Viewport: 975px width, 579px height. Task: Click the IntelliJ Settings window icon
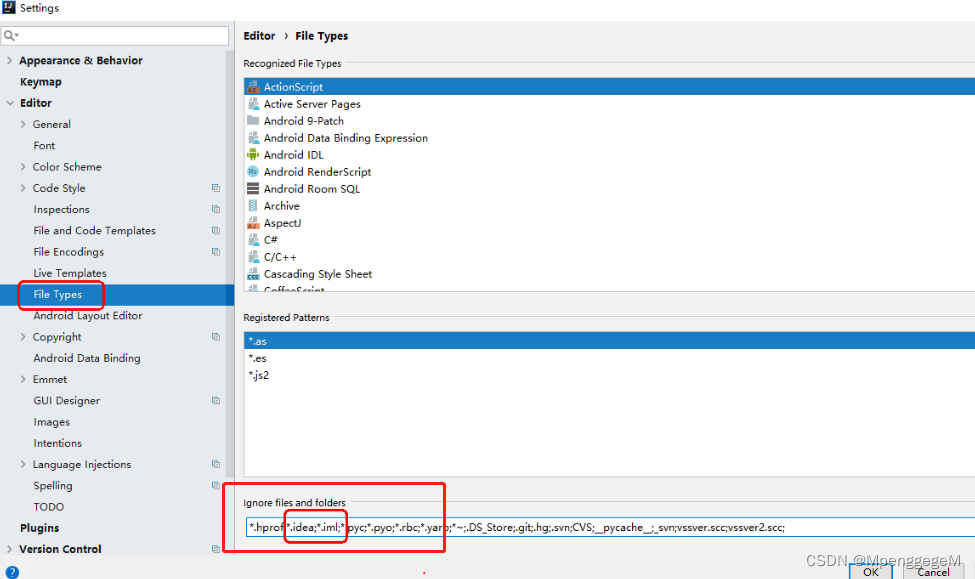point(9,7)
